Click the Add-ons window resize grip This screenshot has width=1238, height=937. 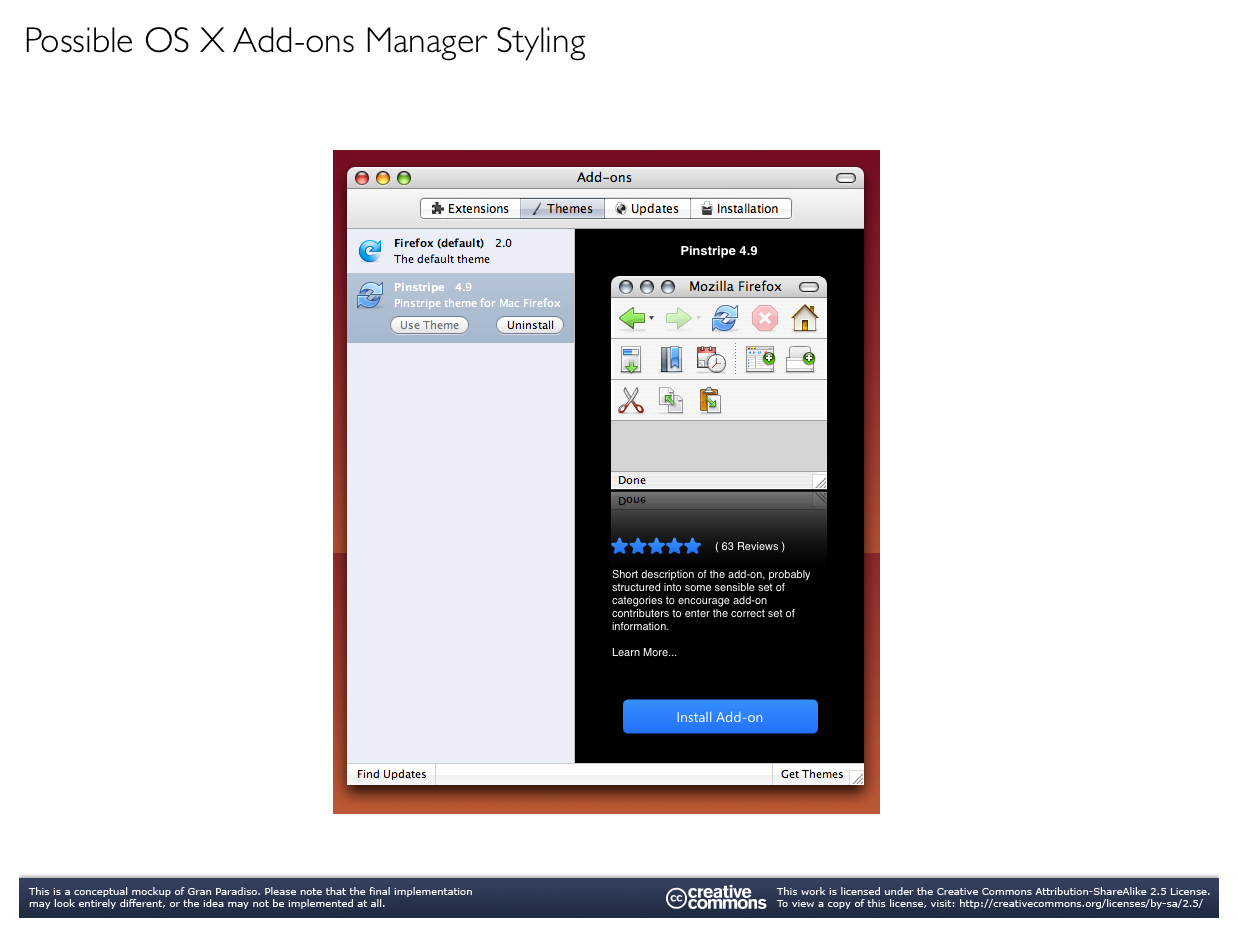click(857, 776)
